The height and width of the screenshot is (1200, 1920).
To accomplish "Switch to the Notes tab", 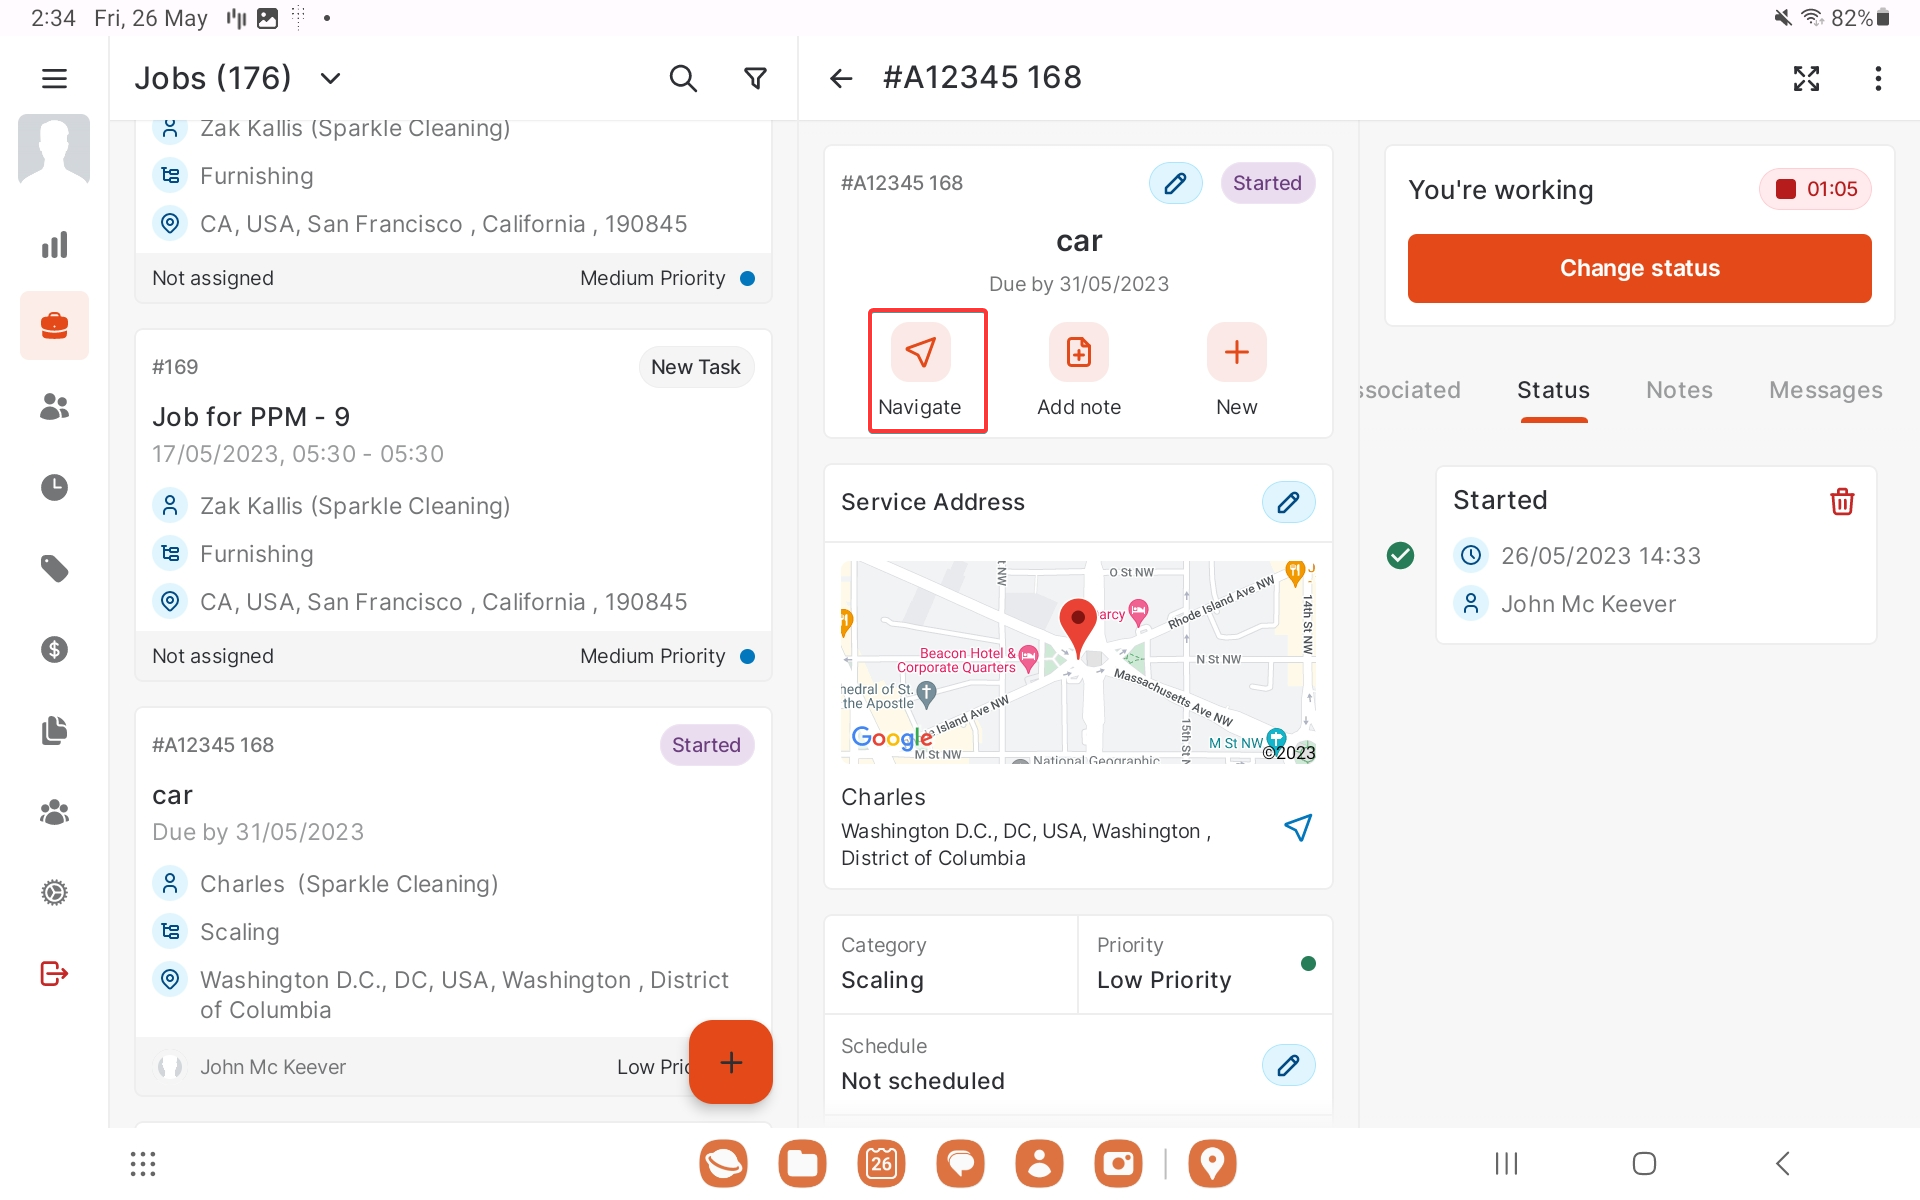I will tap(1679, 390).
